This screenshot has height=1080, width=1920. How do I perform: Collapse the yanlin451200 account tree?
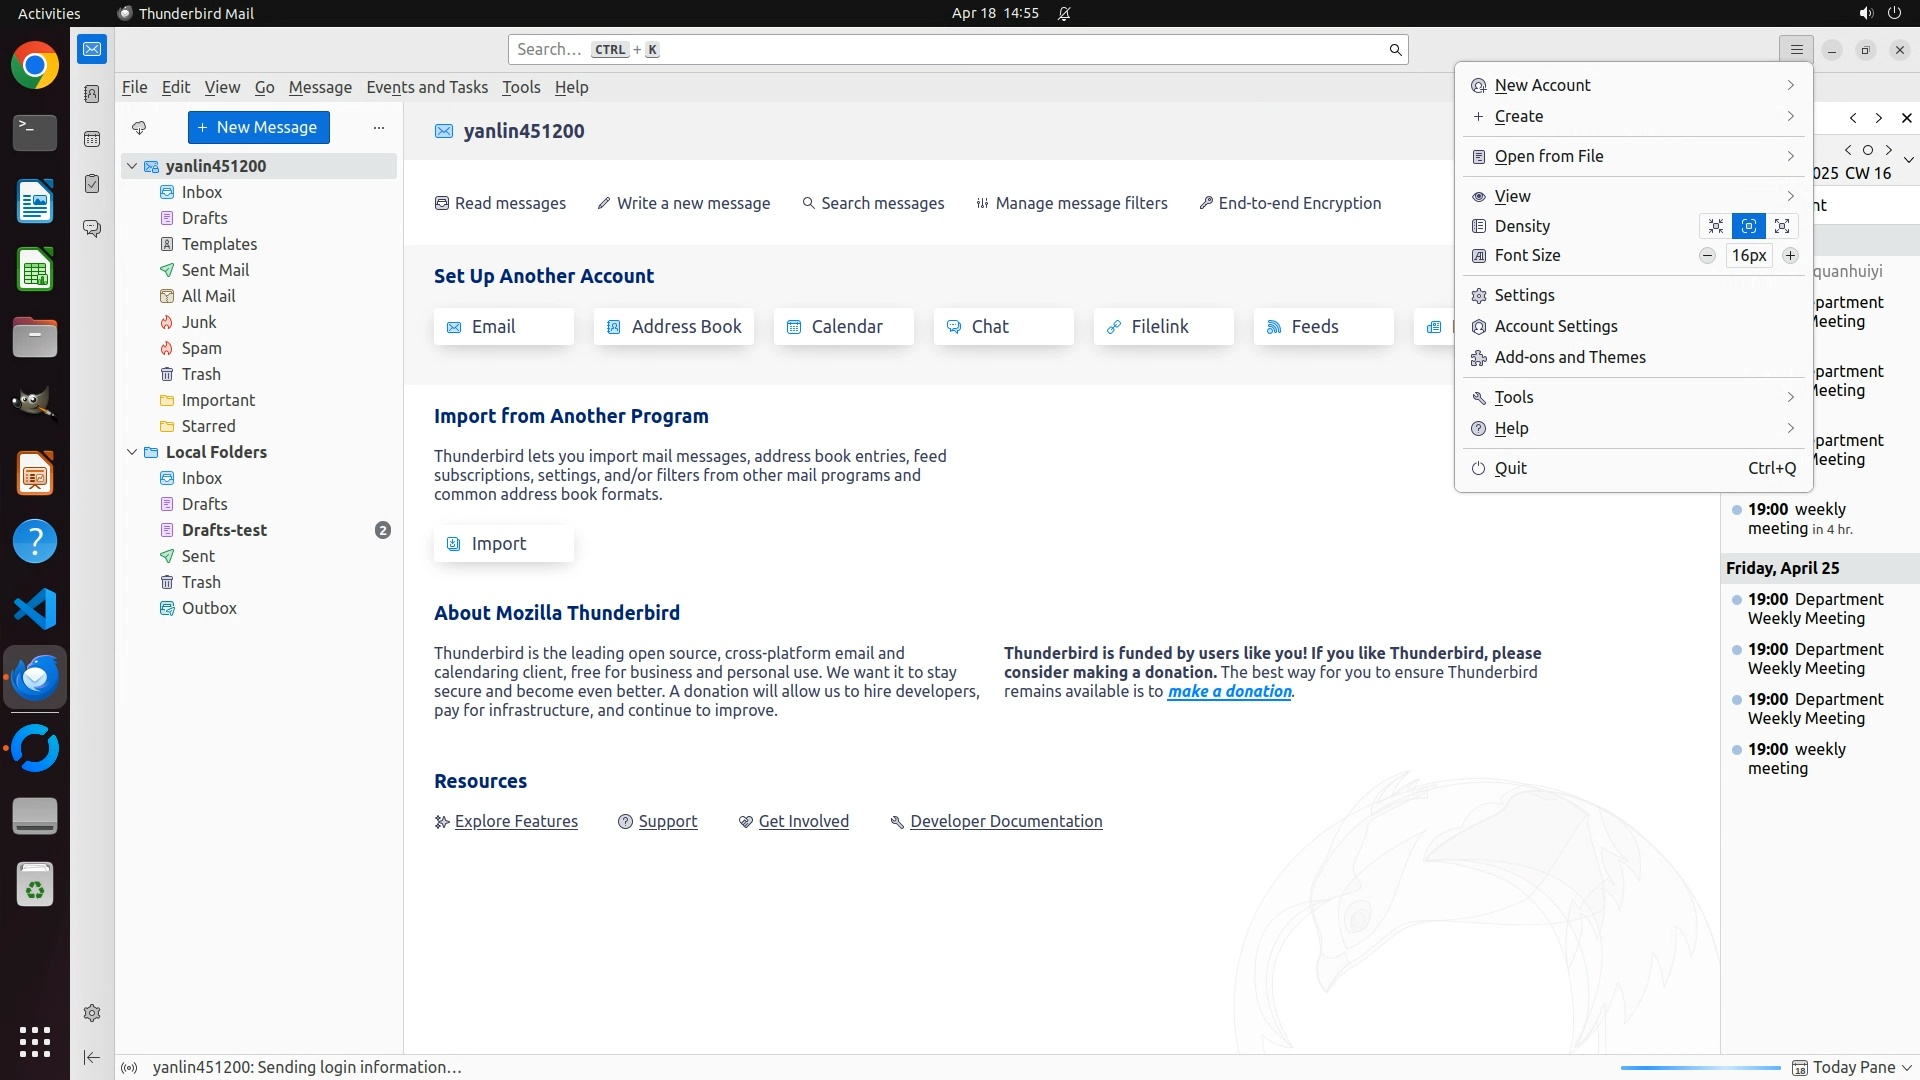click(x=132, y=166)
